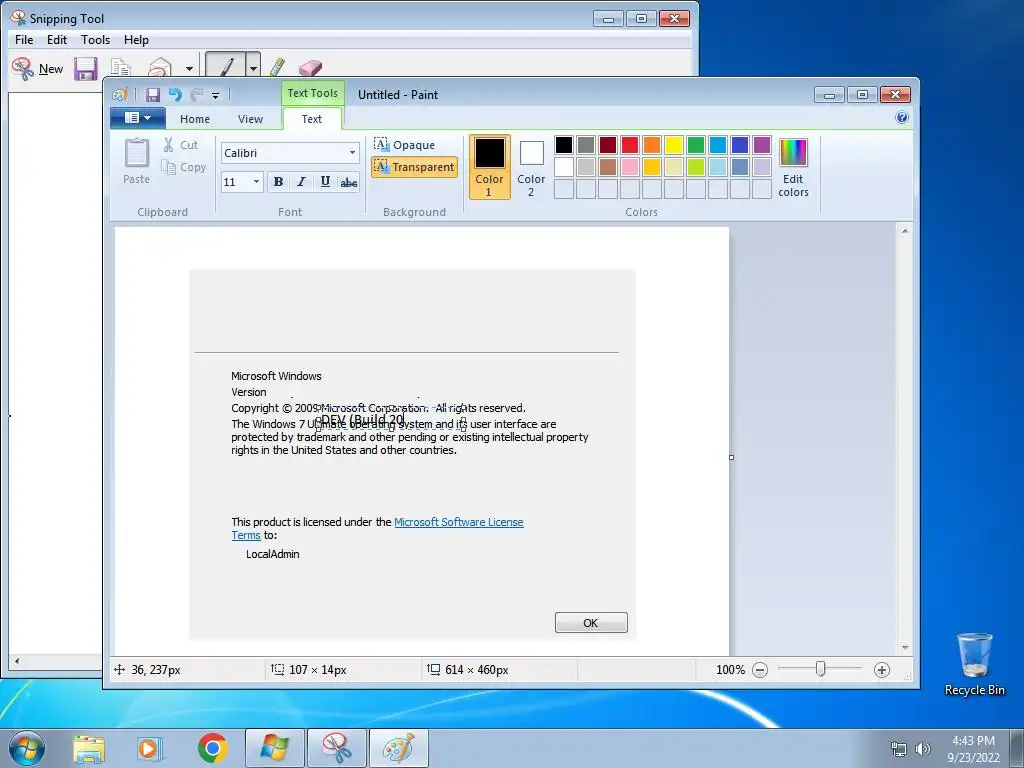
Task: Click the Terms link text
Action: [246, 535]
